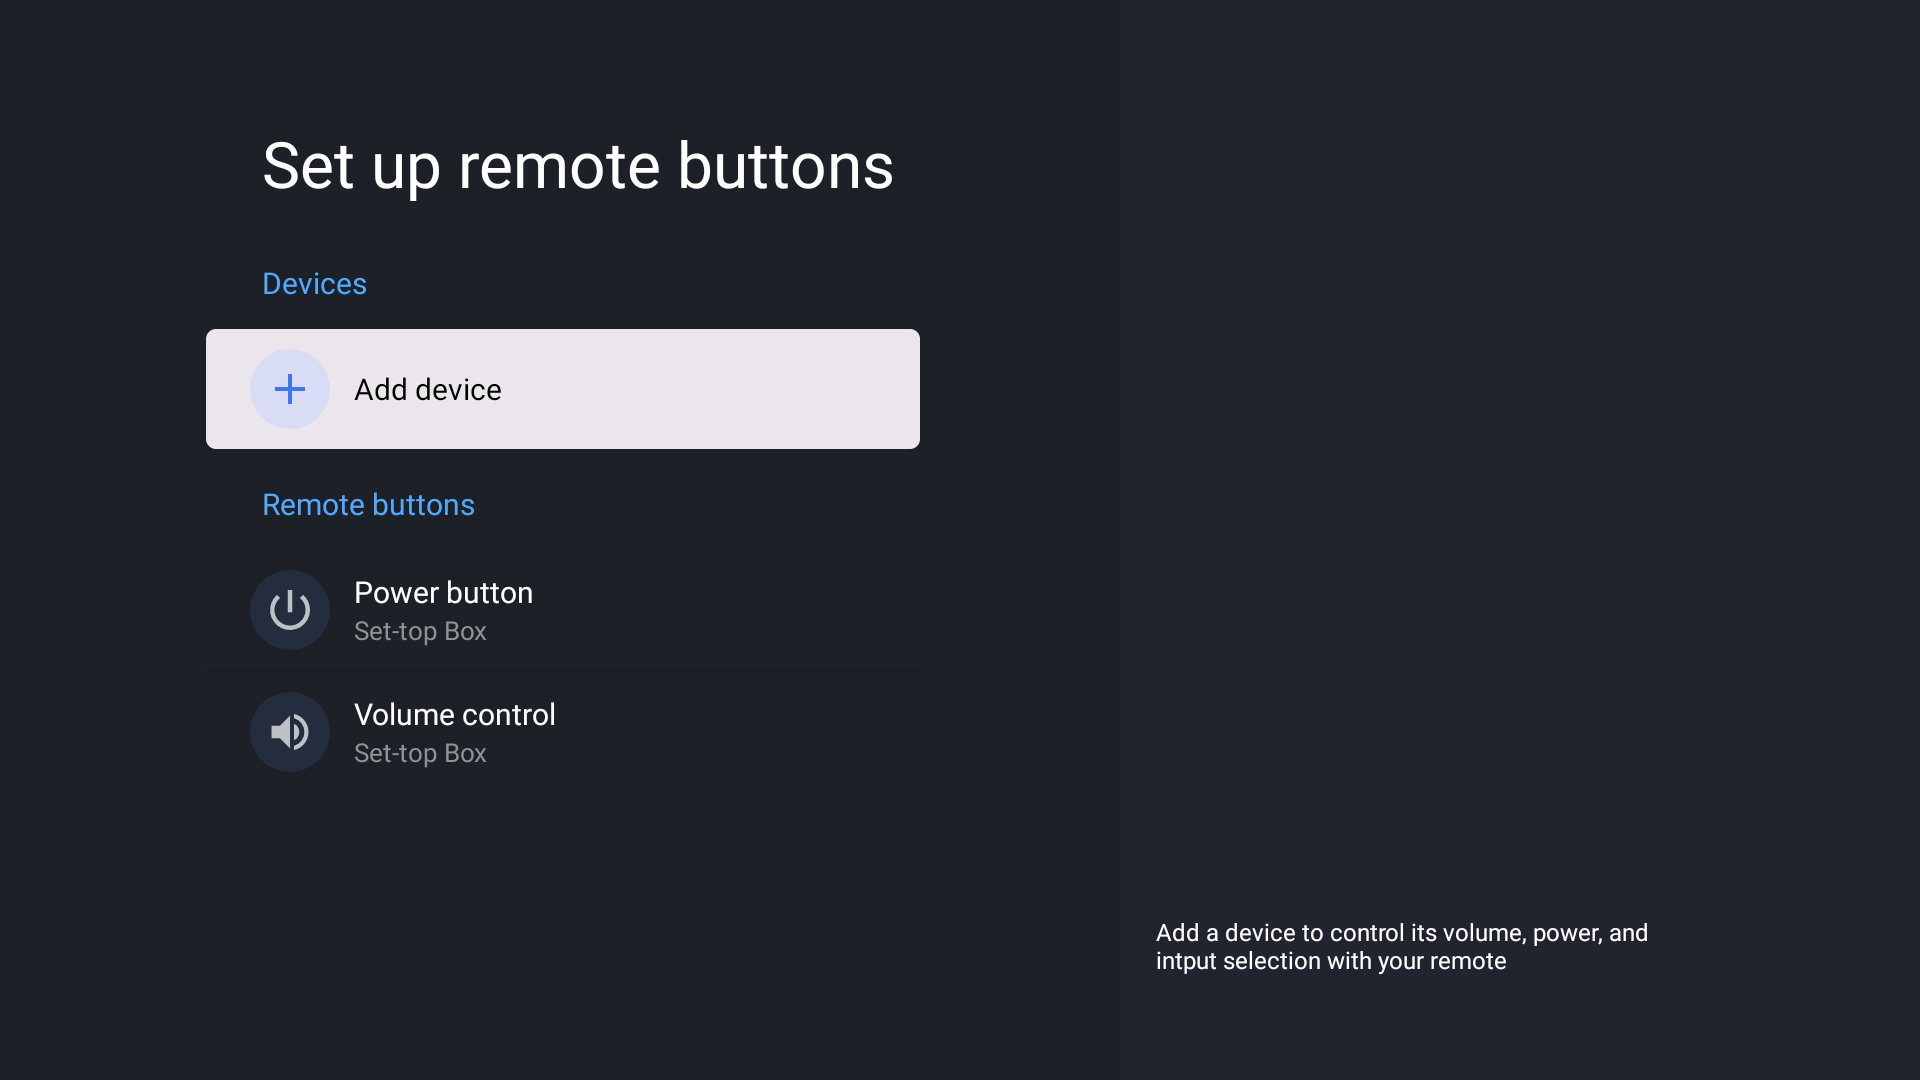The height and width of the screenshot is (1080, 1920).
Task: Click Set-top Box under Volume control
Action: click(x=420, y=754)
